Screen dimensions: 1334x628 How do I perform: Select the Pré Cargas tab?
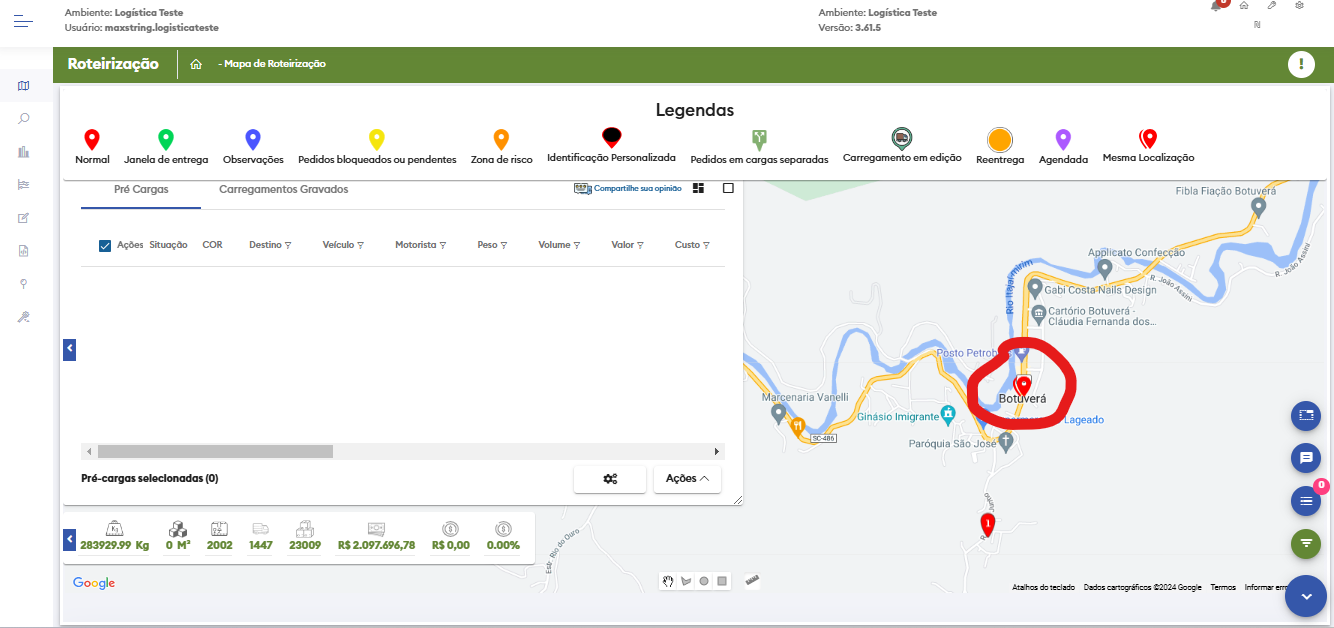[141, 189]
